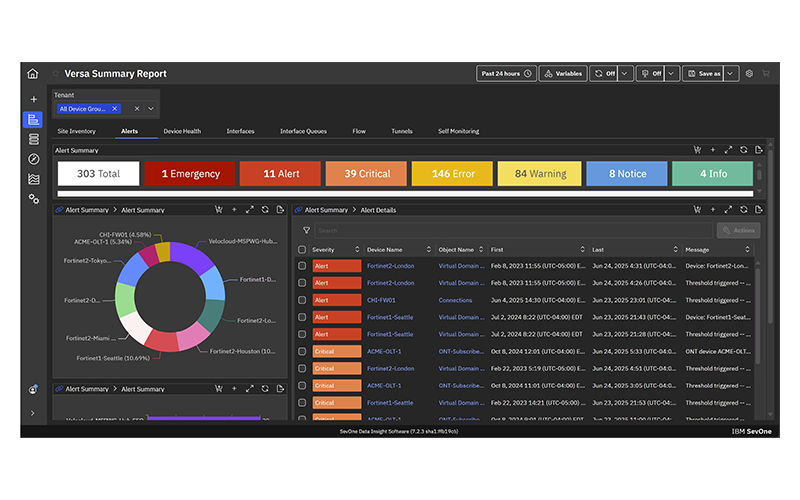This screenshot has width=800, height=500.
Task: Check the Fortinet1-Seattle Critical row
Action: tap(302, 403)
